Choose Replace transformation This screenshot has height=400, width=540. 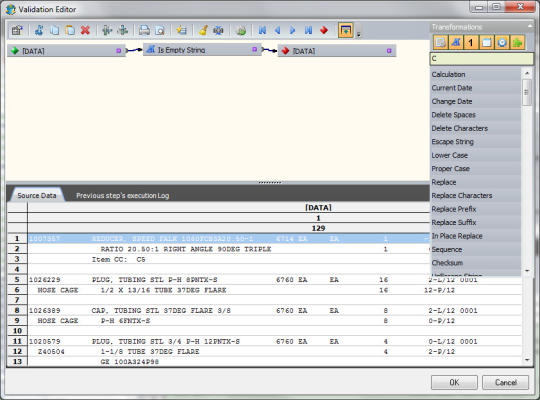pyautogui.click(x=475, y=182)
